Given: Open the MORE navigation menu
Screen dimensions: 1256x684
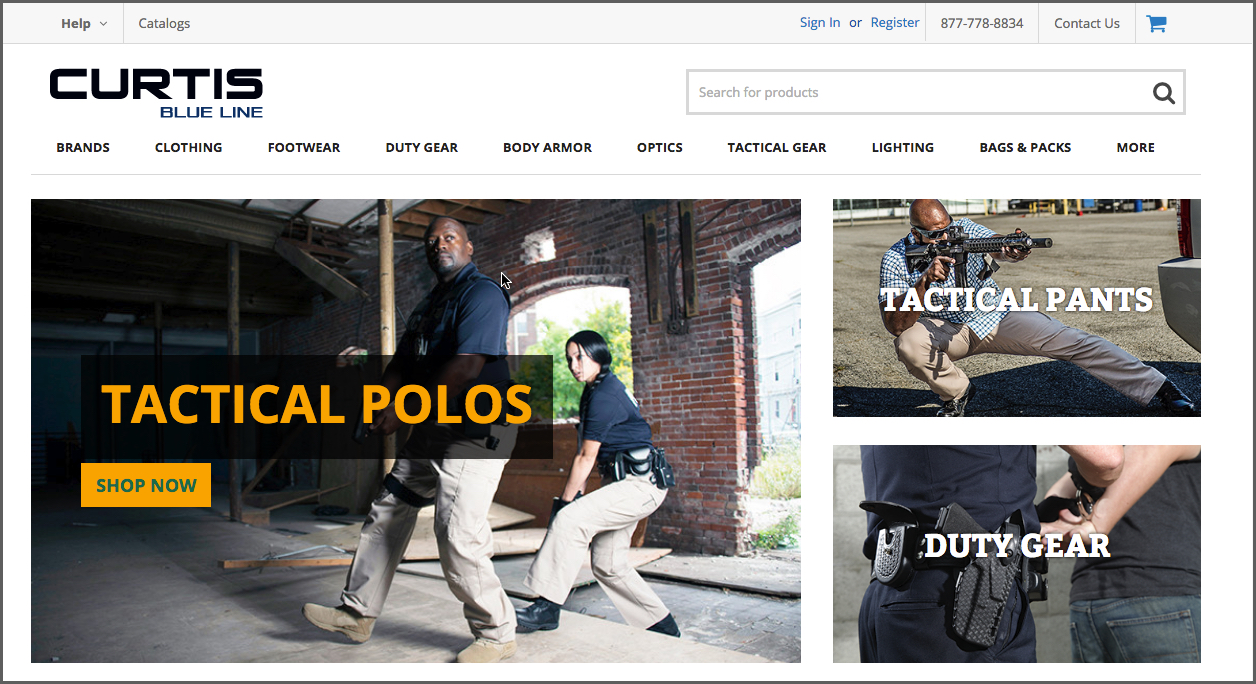Looking at the screenshot, I should pyautogui.click(x=1135, y=147).
